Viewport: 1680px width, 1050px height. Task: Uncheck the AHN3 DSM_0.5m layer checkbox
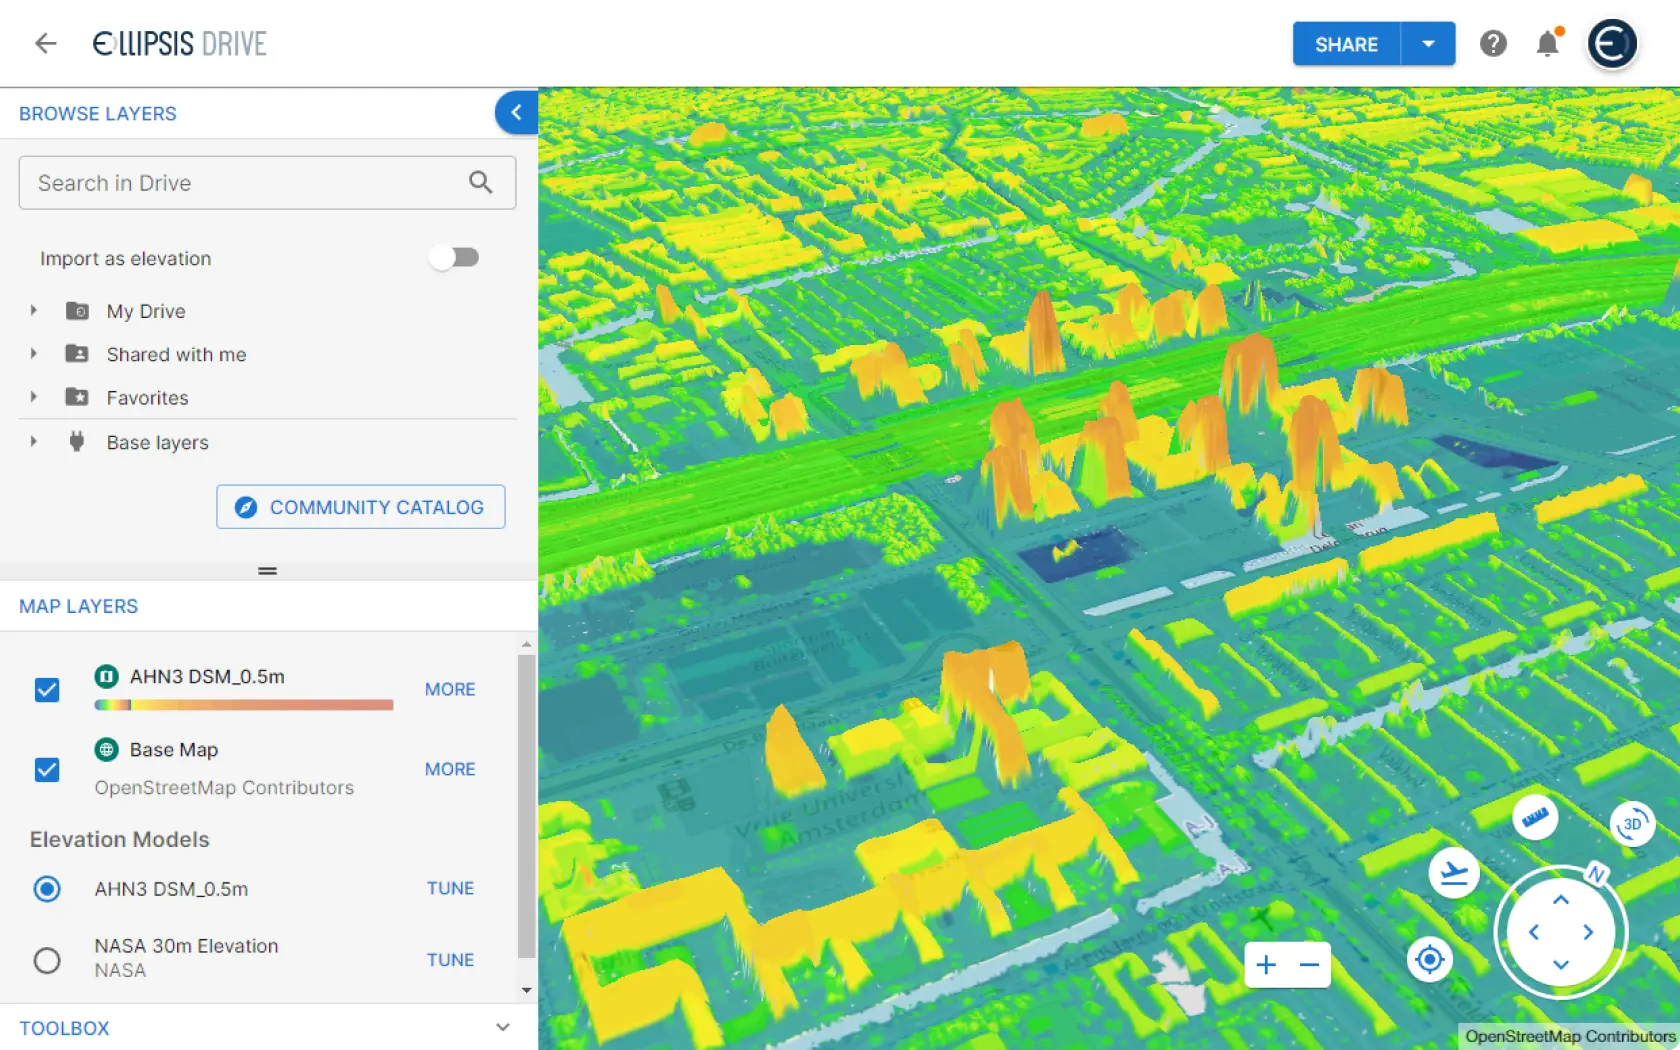pyautogui.click(x=47, y=690)
